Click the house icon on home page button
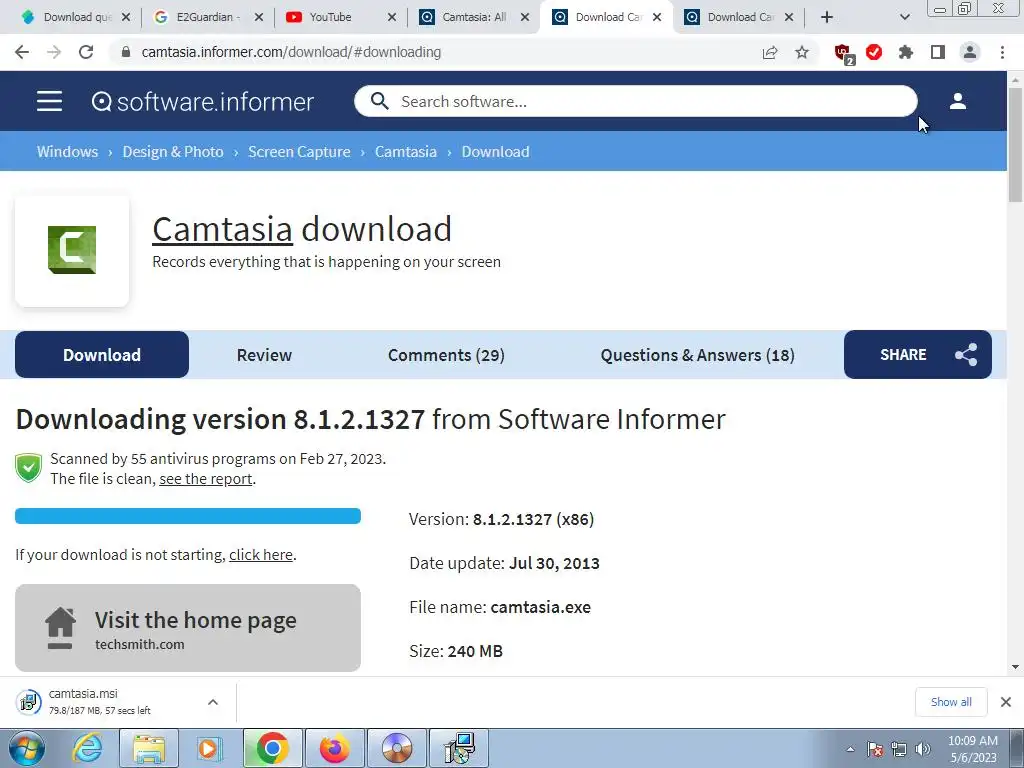 click(x=60, y=628)
